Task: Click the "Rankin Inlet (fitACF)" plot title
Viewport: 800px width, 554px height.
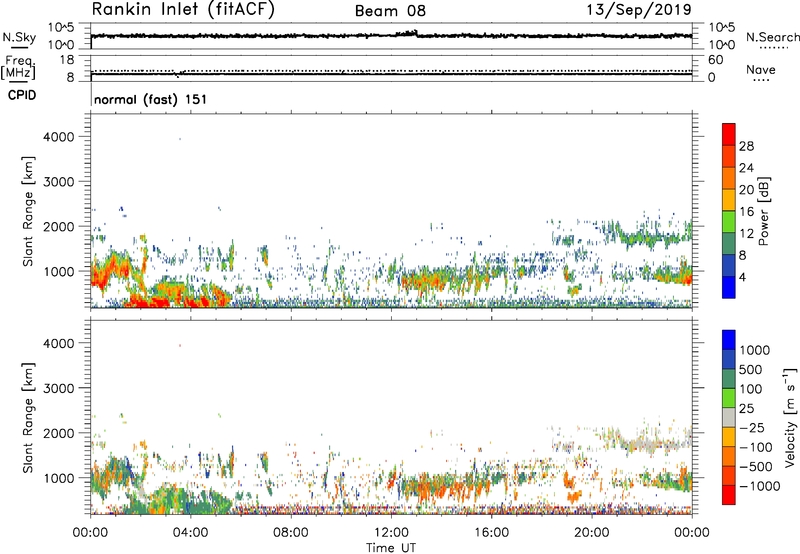Action: [183, 10]
